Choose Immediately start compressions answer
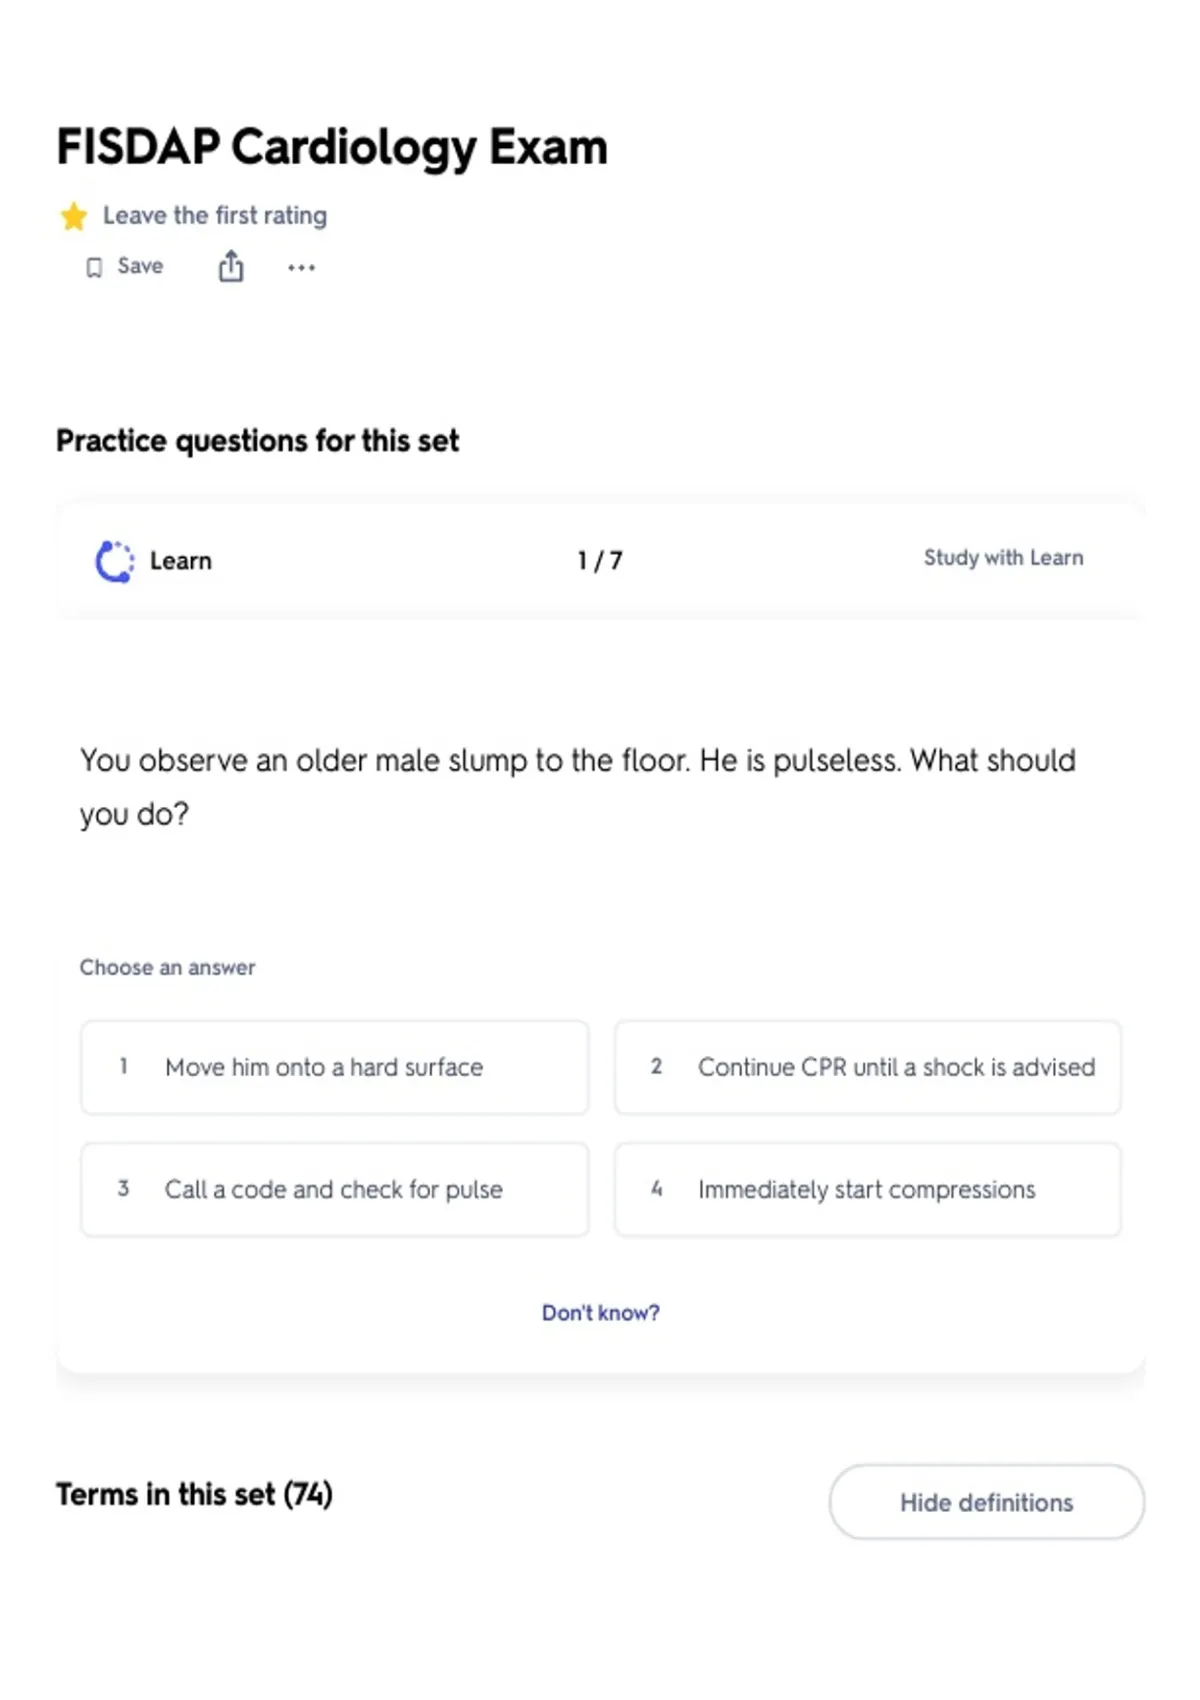The height and width of the screenshot is (1700, 1200). click(x=868, y=1190)
